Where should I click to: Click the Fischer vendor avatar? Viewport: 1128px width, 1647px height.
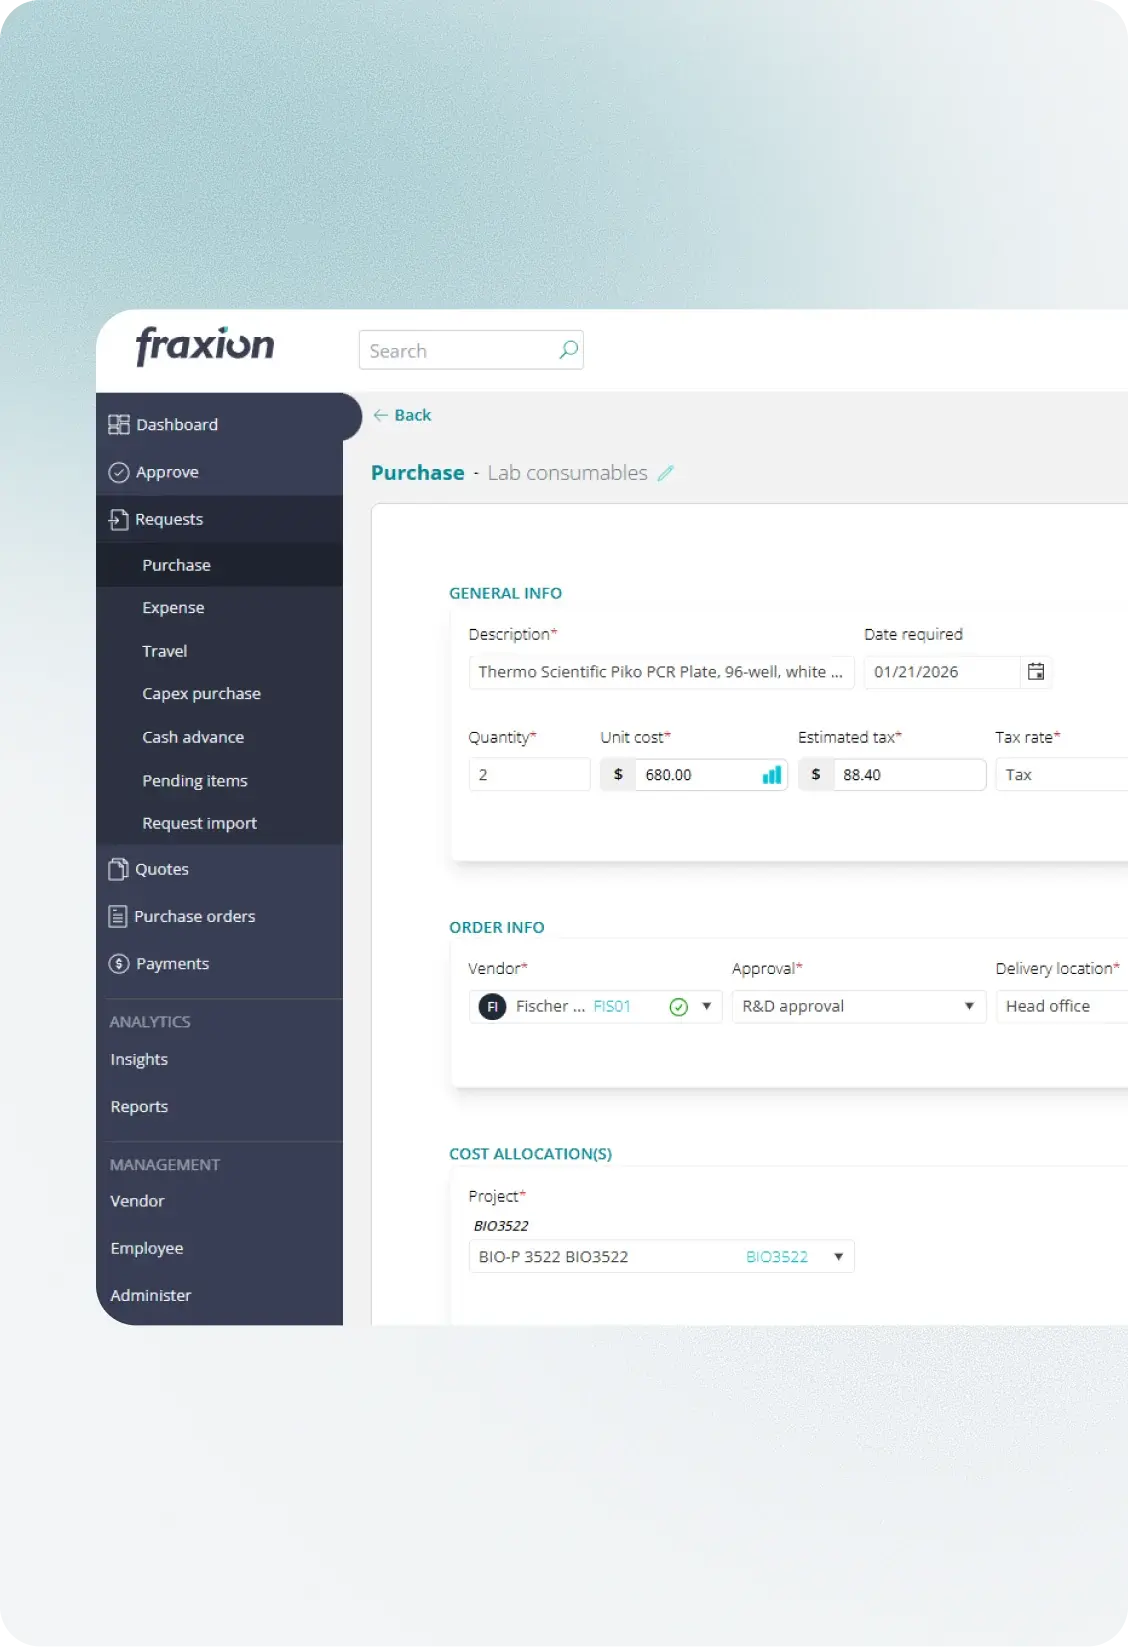(x=492, y=1007)
